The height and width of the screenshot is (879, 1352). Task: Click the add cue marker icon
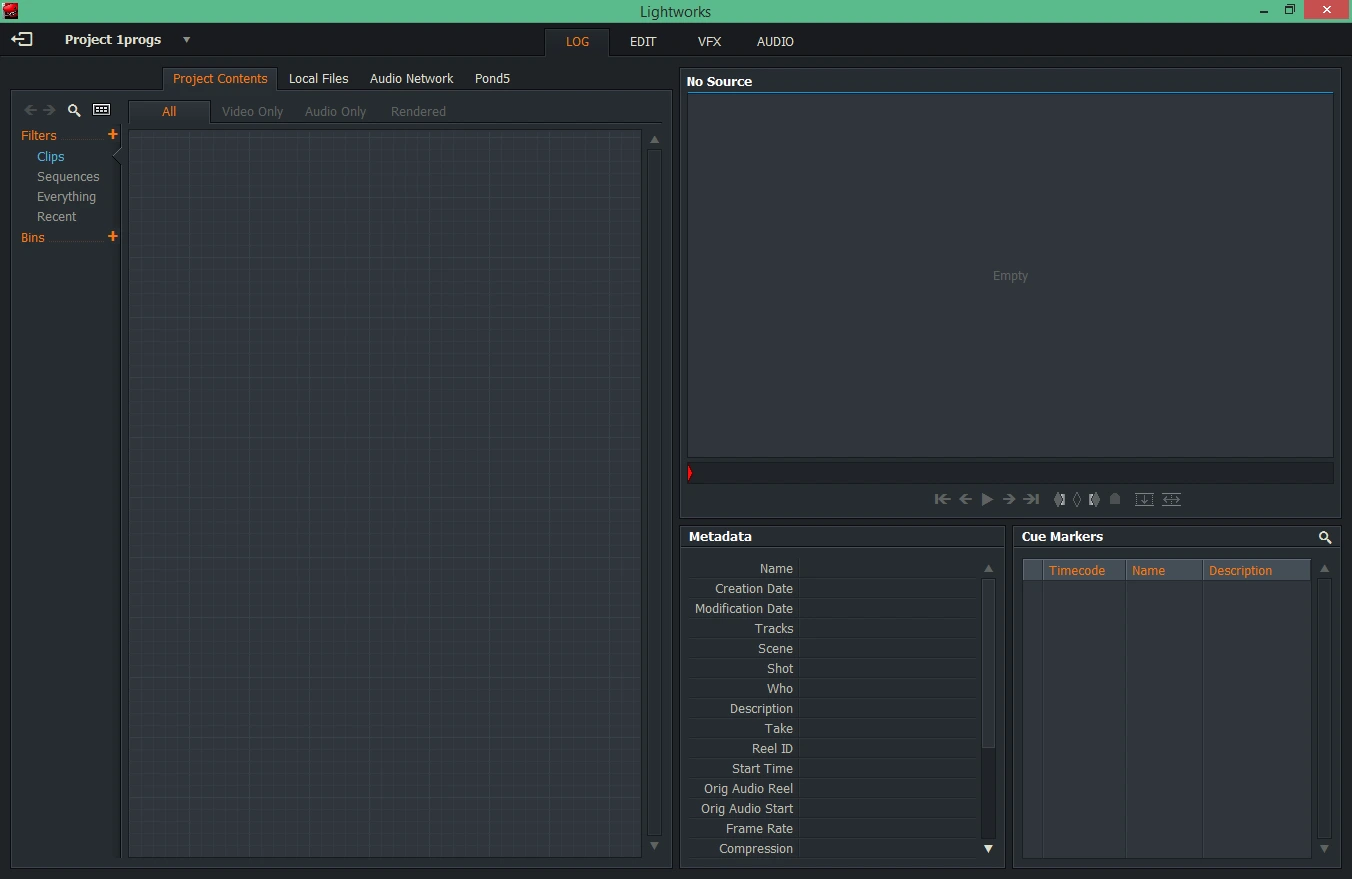pos(1115,499)
